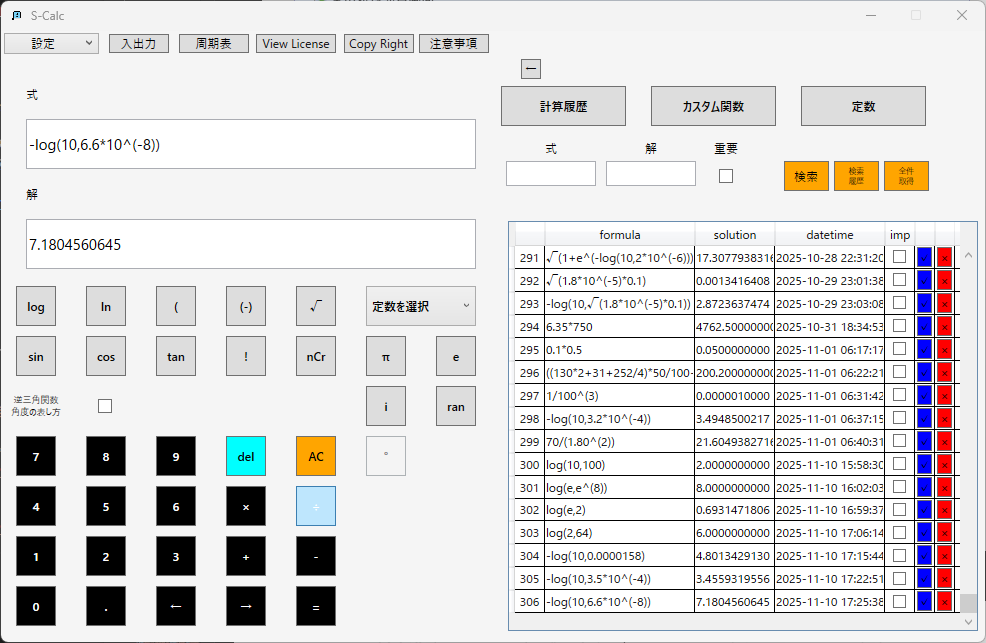Click the degree symbol (°) key
This screenshot has height=643, width=986.
(385, 456)
